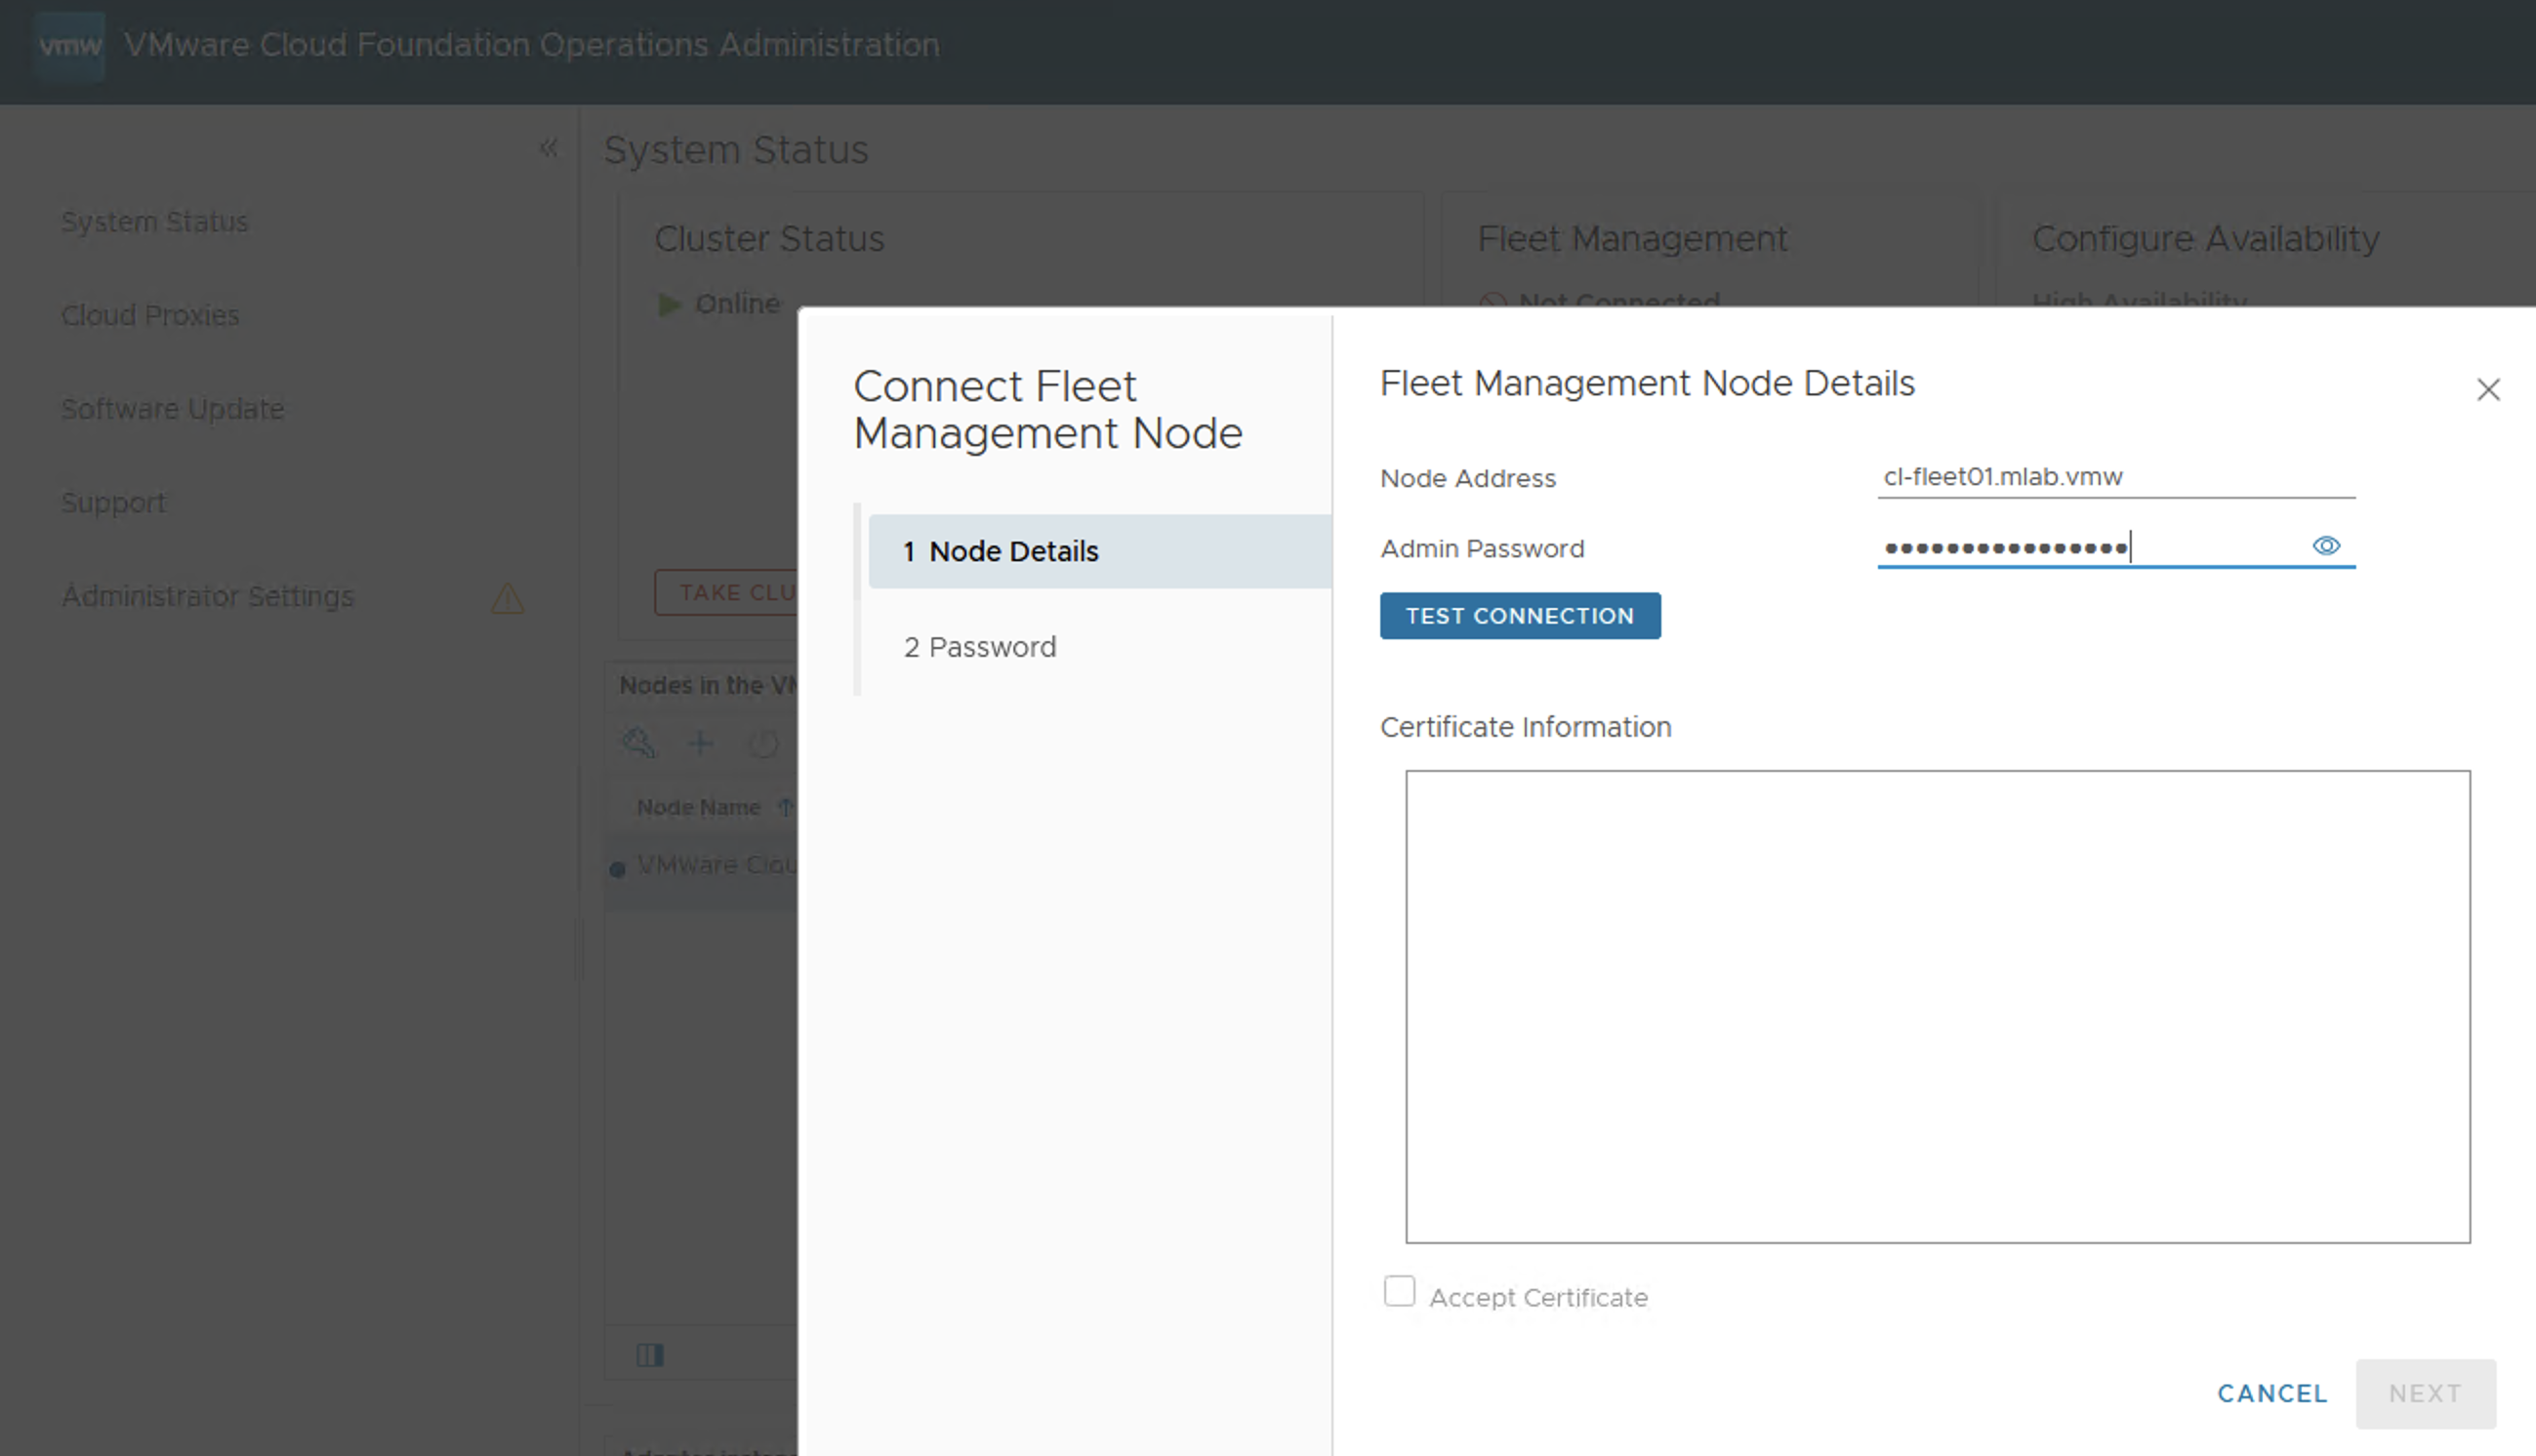
Task: Click the add node plus icon
Action: (x=701, y=743)
